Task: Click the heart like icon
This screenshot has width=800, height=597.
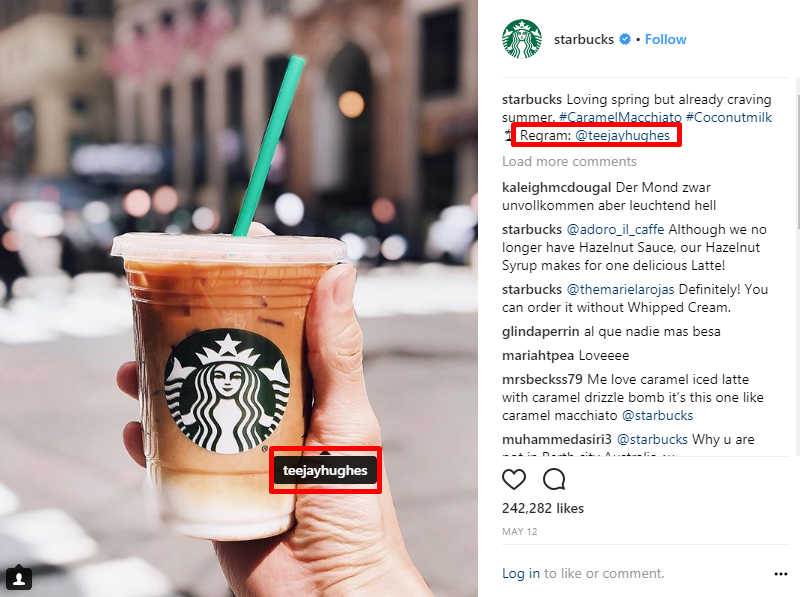Action: 514,479
